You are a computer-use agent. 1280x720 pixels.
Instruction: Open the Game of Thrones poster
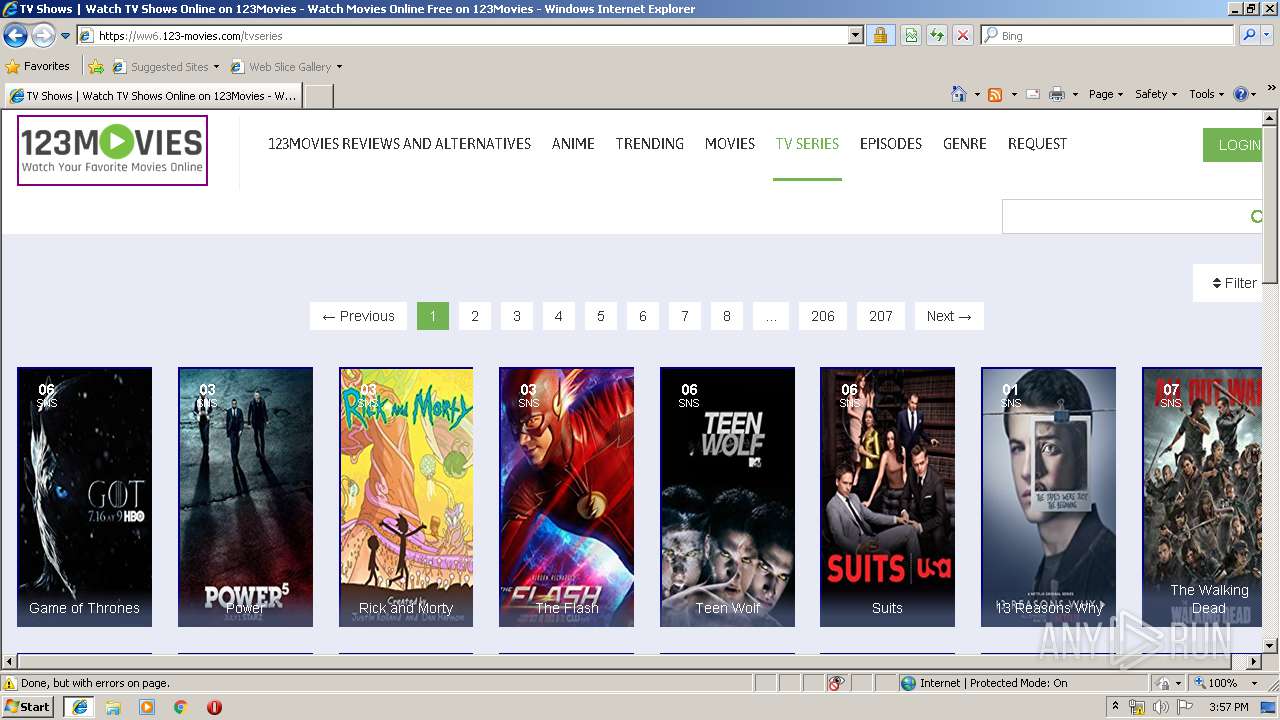click(85, 497)
